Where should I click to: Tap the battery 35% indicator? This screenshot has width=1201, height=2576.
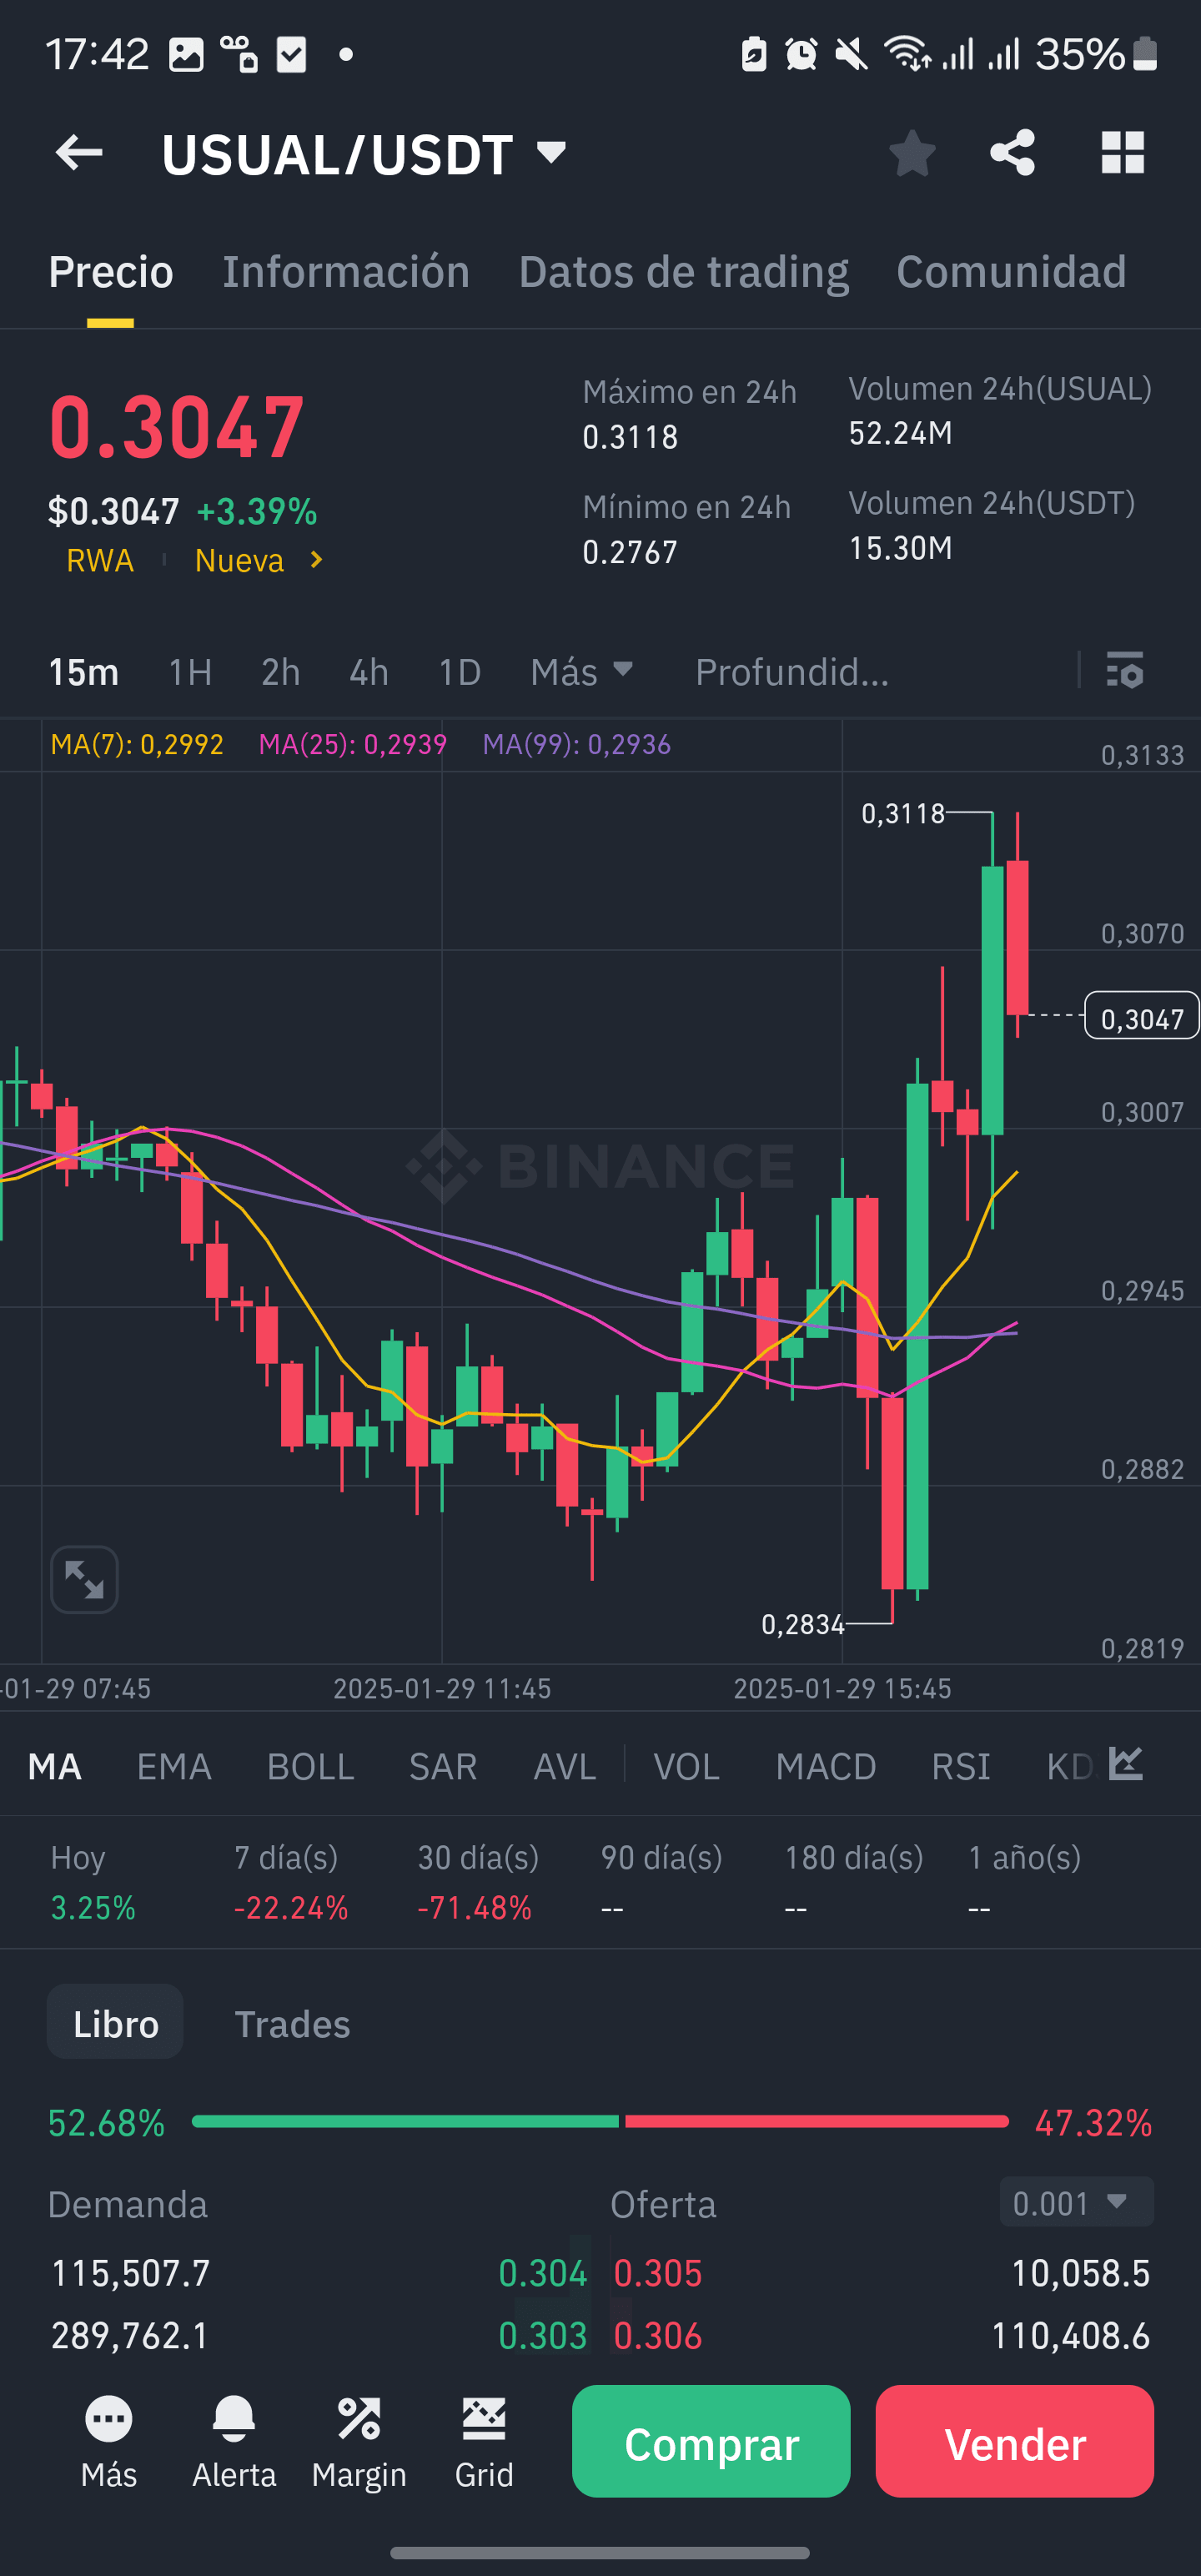click(x=1096, y=54)
